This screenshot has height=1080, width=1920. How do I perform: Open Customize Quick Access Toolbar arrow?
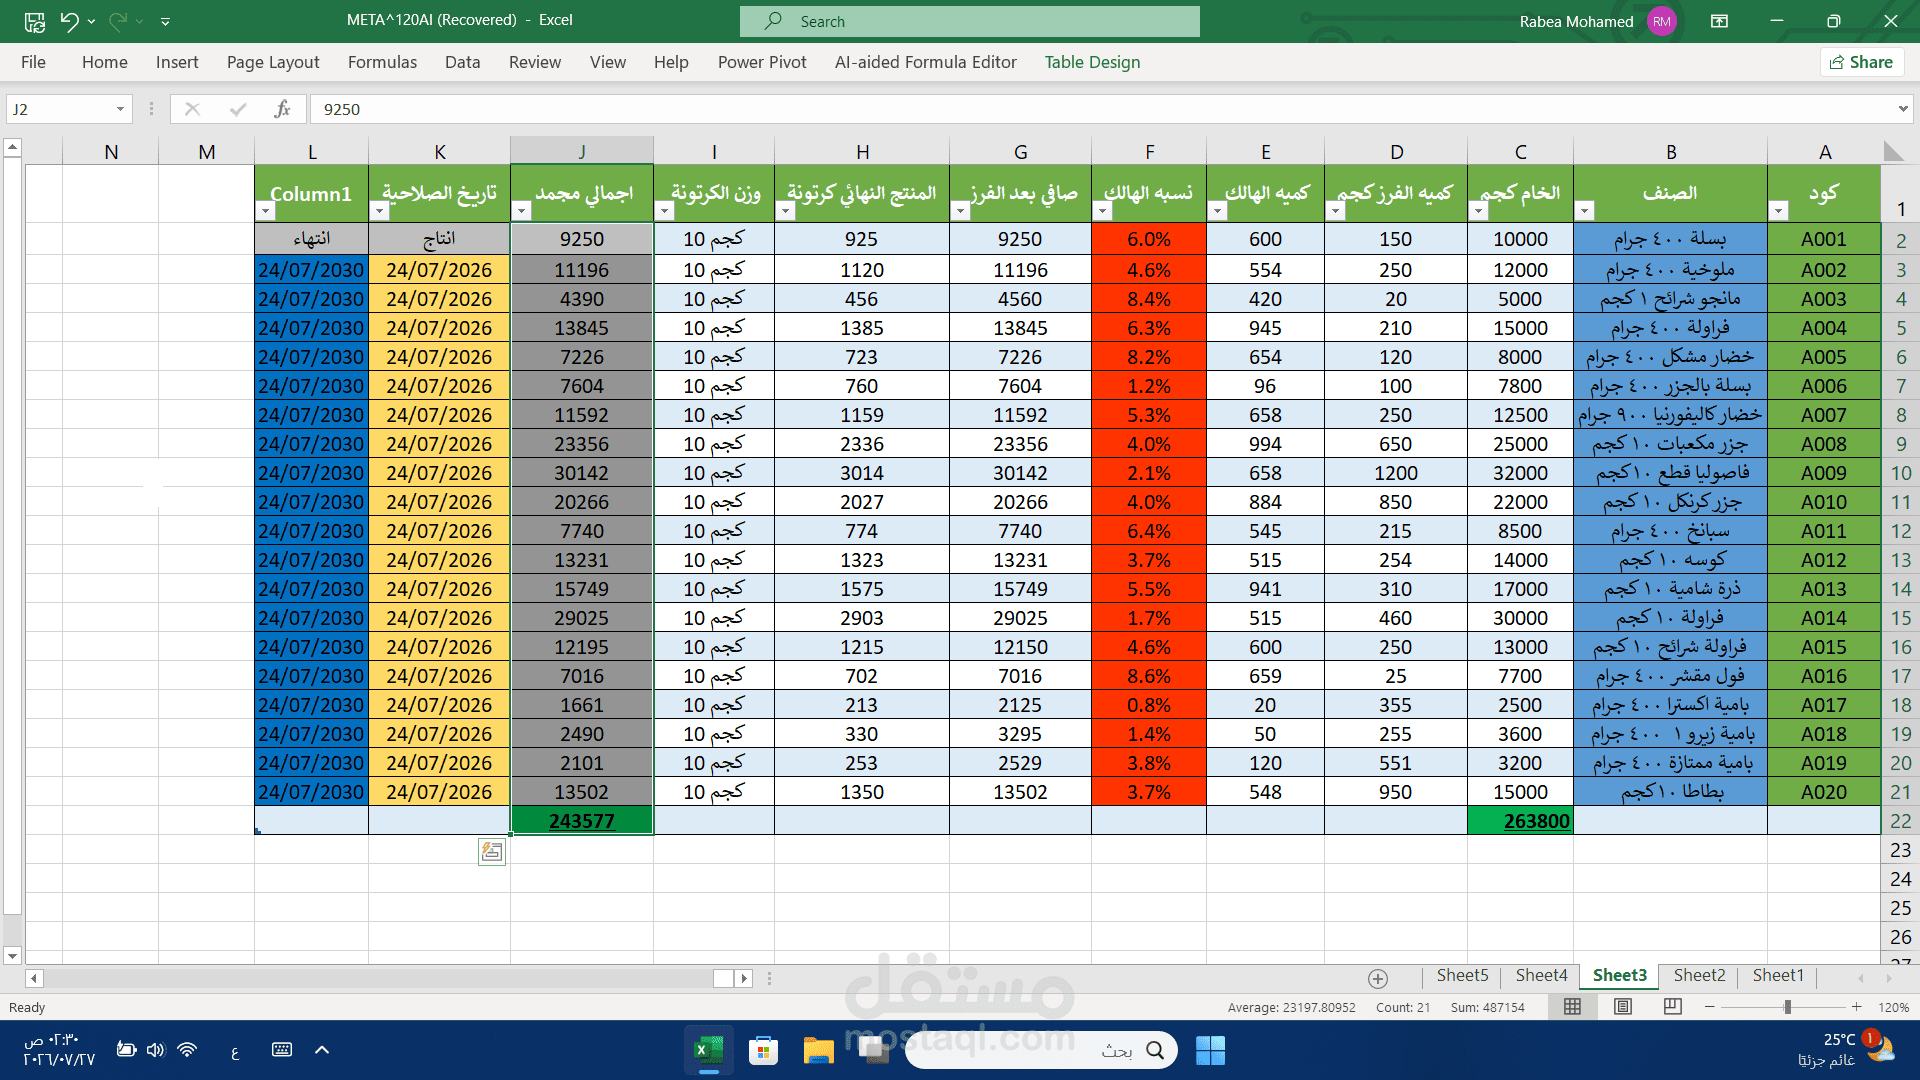point(165,21)
